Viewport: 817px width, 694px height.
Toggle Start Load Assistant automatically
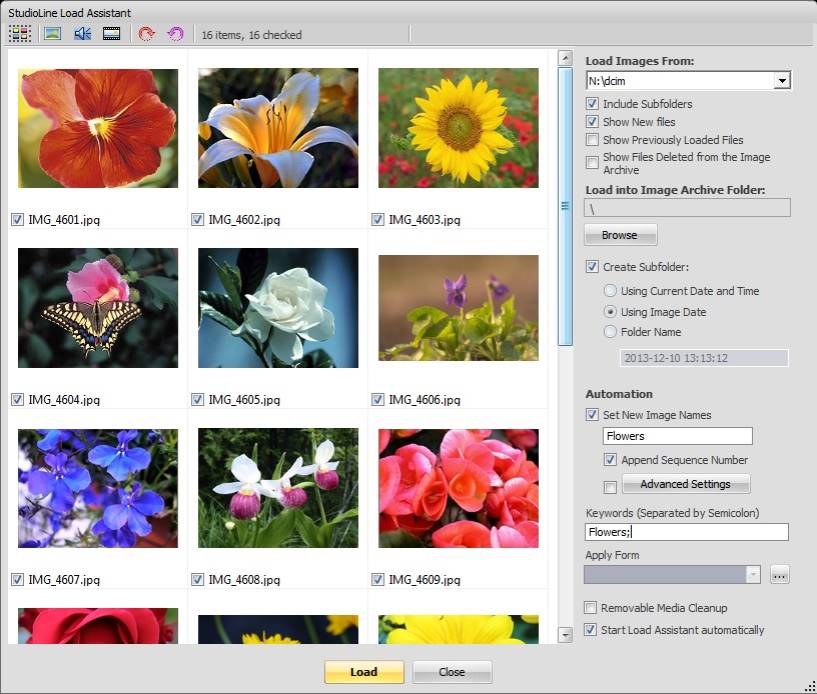(590, 629)
